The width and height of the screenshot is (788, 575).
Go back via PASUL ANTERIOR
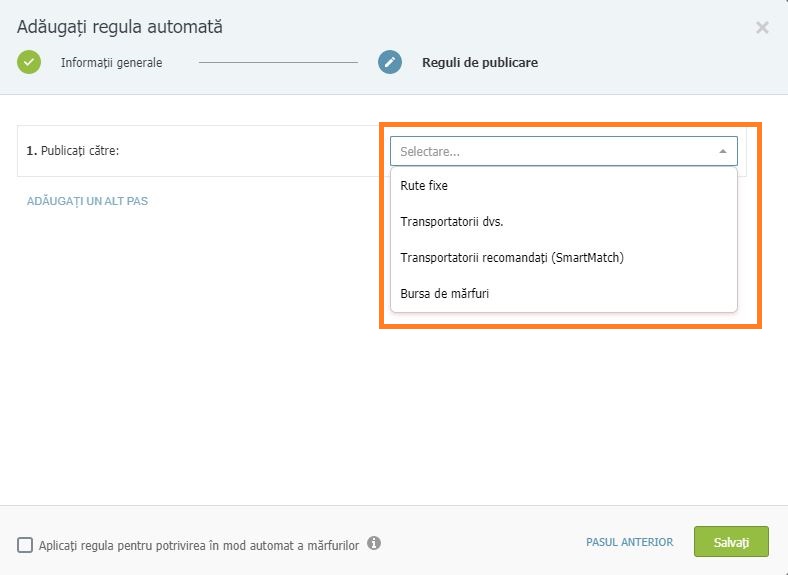click(x=630, y=542)
